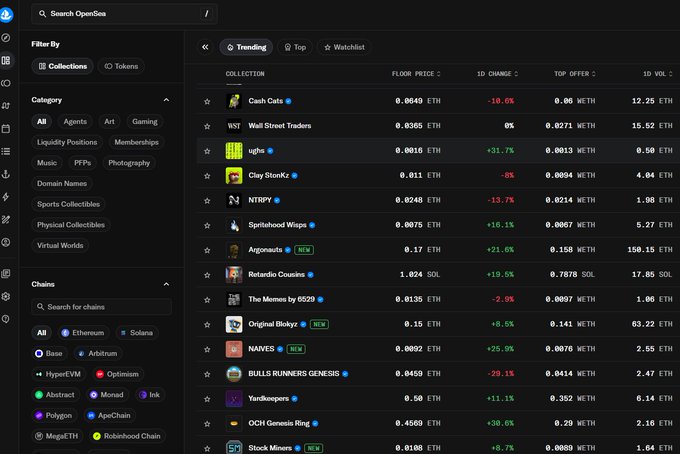Select the Collections filter tab

point(63,66)
